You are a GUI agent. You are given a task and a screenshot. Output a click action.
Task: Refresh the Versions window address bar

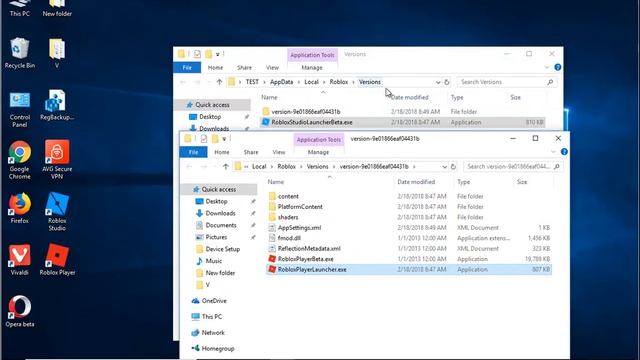click(447, 82)
